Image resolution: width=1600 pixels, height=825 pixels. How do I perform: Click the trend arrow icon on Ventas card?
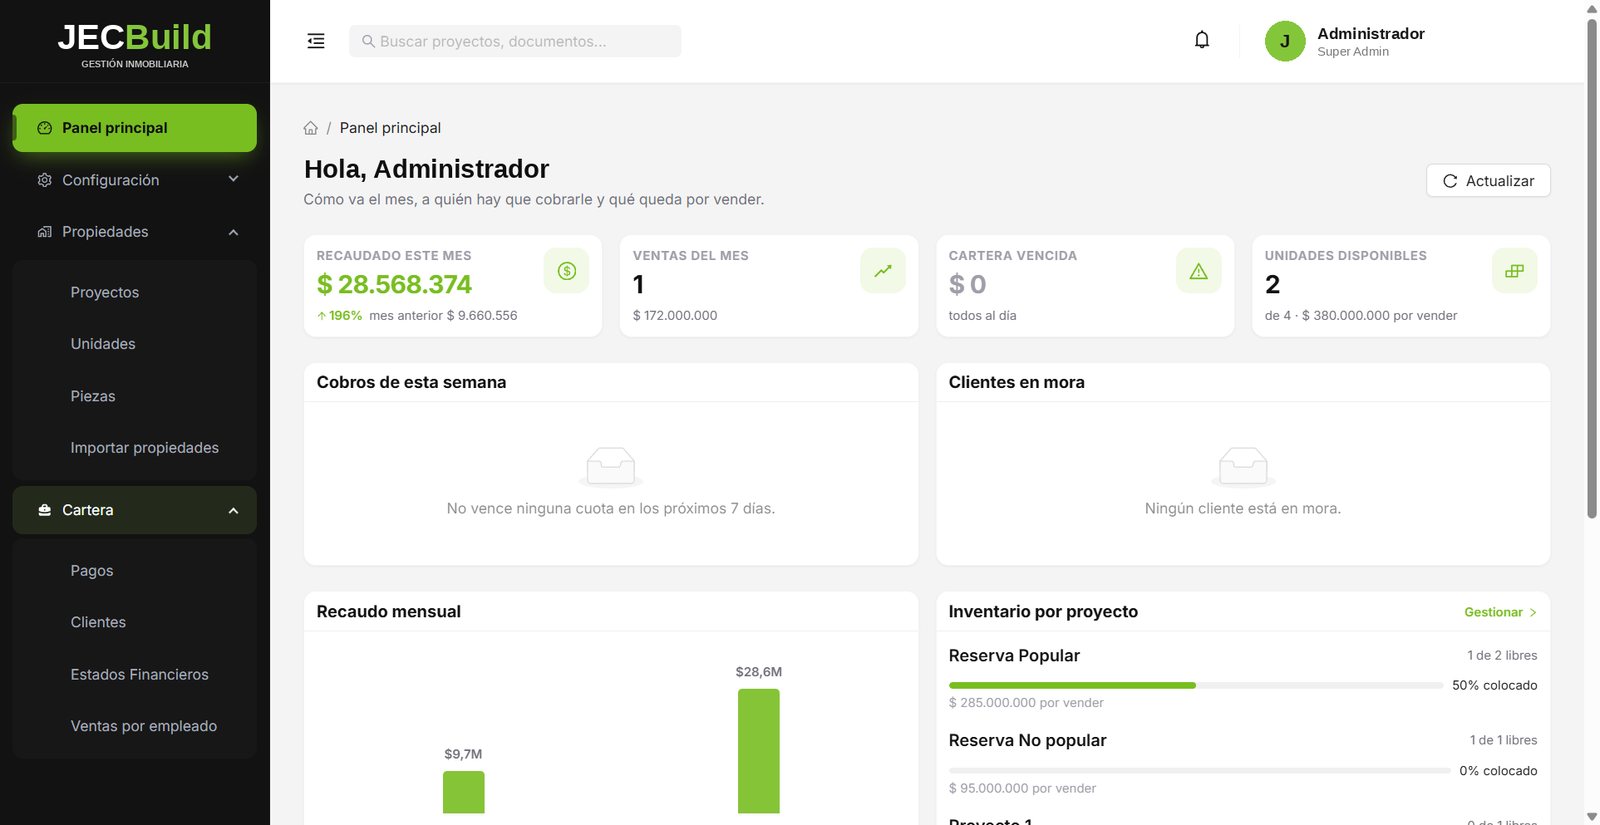(883, 271)
